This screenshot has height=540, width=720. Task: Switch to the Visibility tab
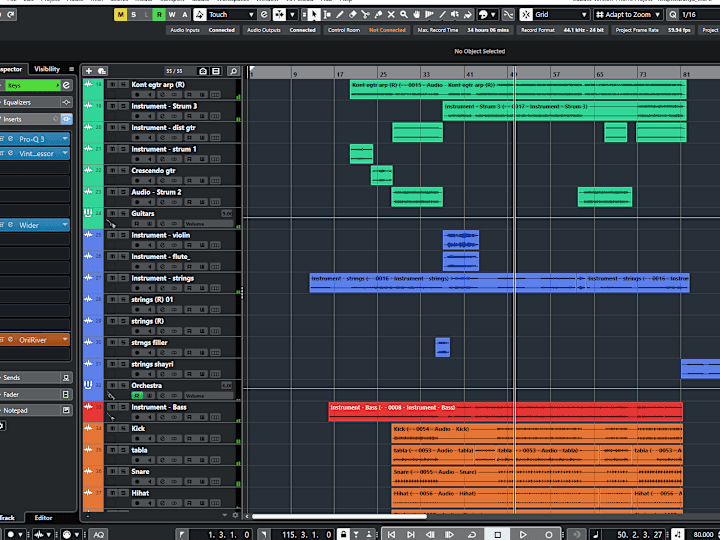point(47,69)
